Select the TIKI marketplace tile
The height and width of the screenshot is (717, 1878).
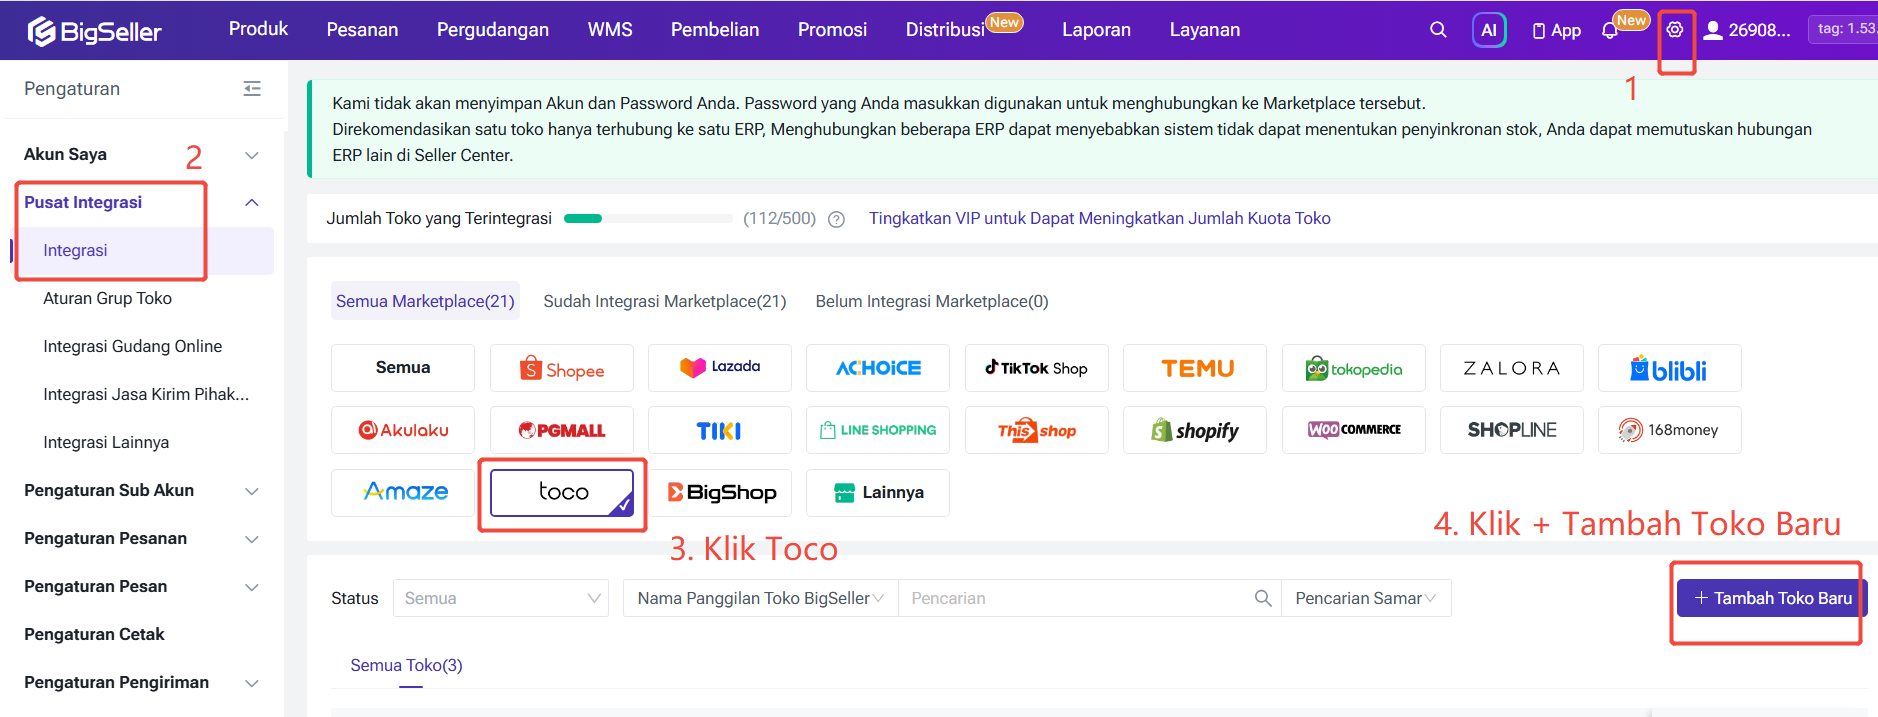[720, 430]
